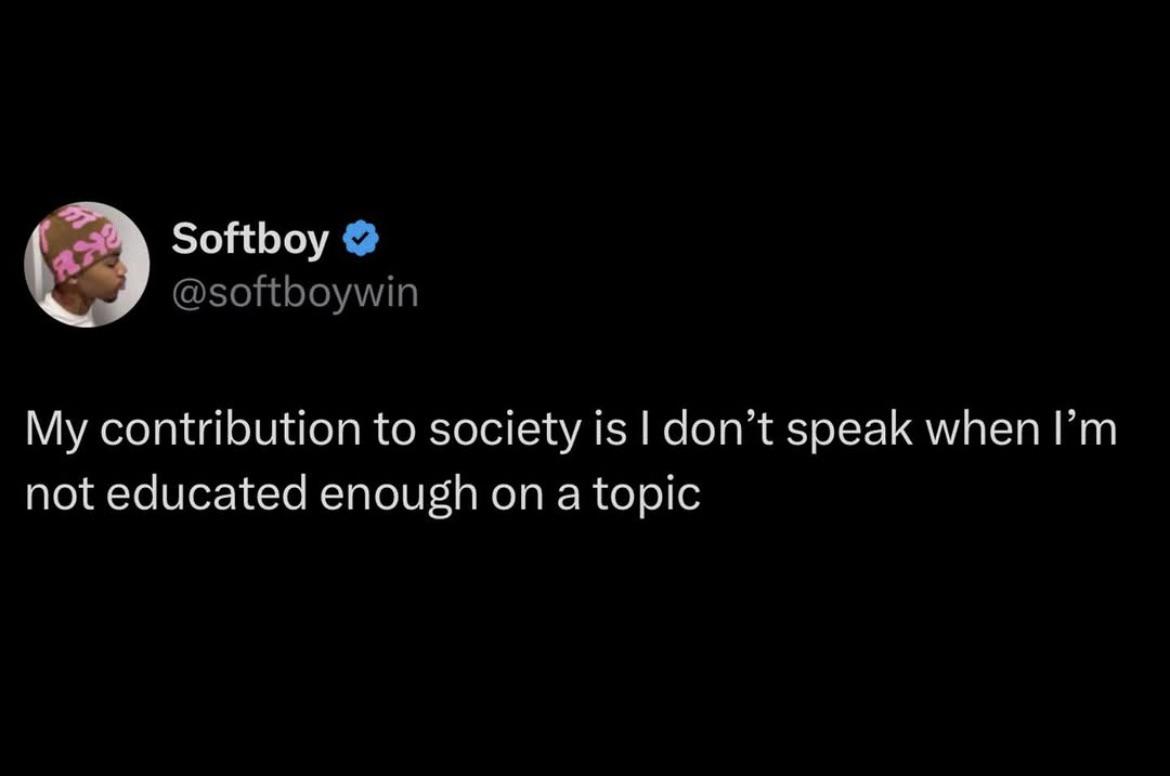The image size is (1170, 776).
Task: Open the @softboywin handle link
Action: (295, 293)
